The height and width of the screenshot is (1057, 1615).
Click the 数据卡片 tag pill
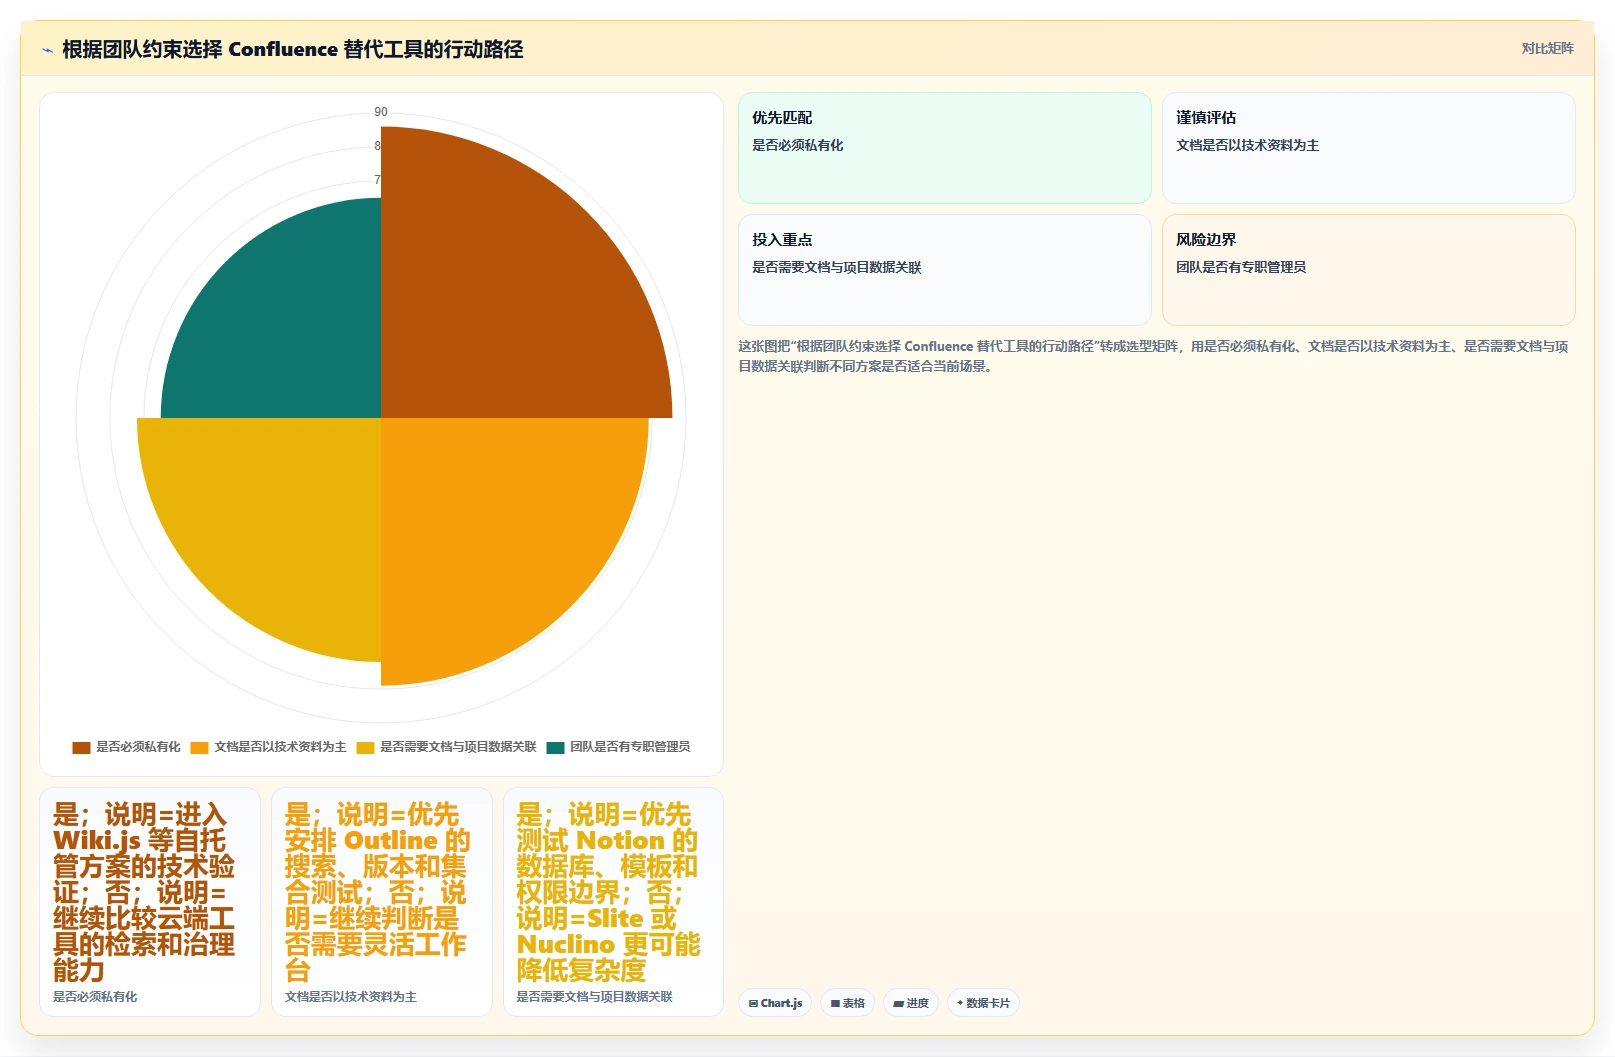point(983,1003)
